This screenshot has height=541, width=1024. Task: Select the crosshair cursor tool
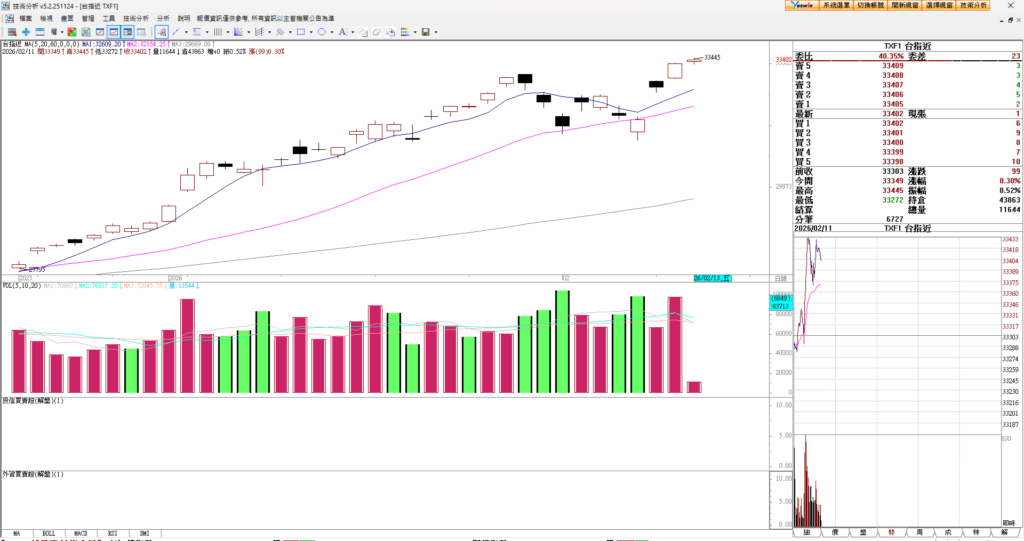pos(26,32)
